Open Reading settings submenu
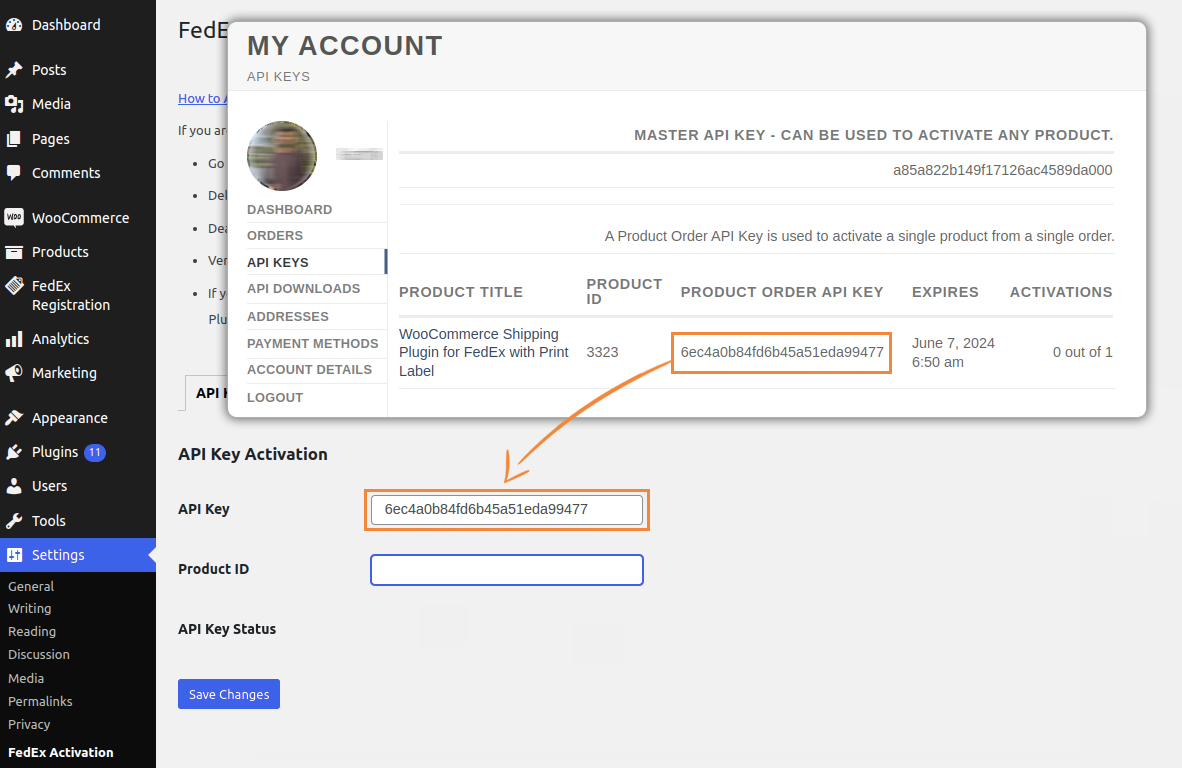The height and width of the screenshot is (768, 1182). click(32, 632)
